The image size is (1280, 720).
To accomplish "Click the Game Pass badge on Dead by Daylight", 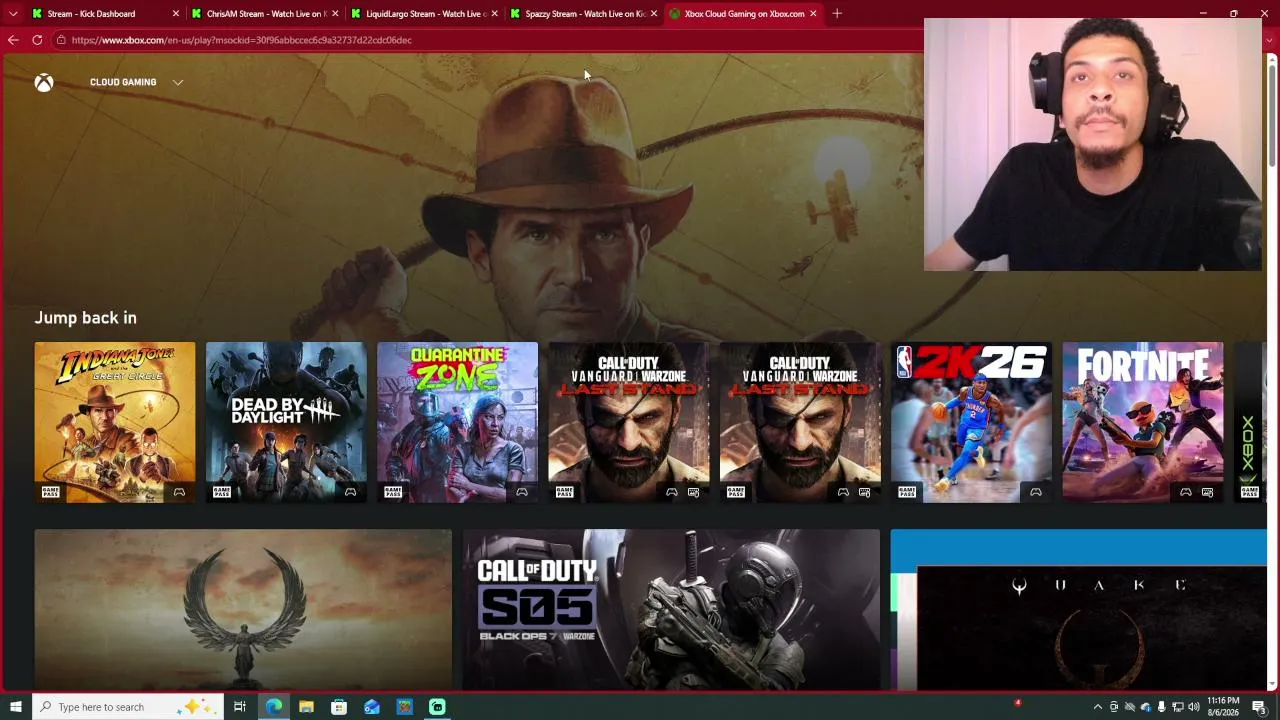I will 222,492.
